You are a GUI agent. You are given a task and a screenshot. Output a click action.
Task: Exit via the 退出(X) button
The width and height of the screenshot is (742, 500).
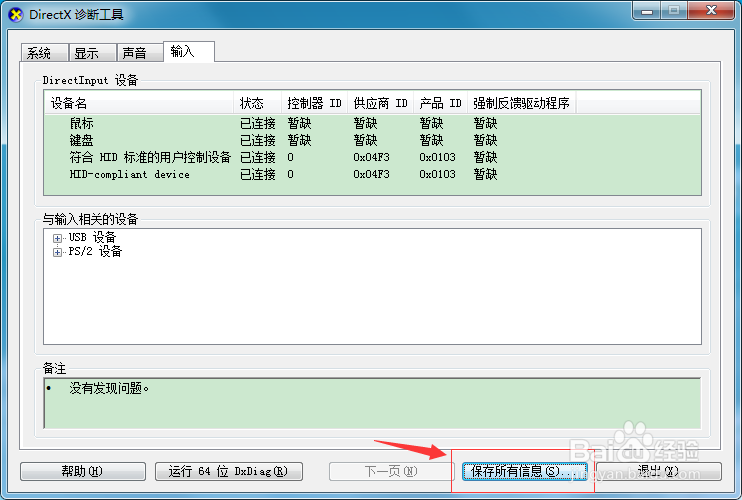658,471
